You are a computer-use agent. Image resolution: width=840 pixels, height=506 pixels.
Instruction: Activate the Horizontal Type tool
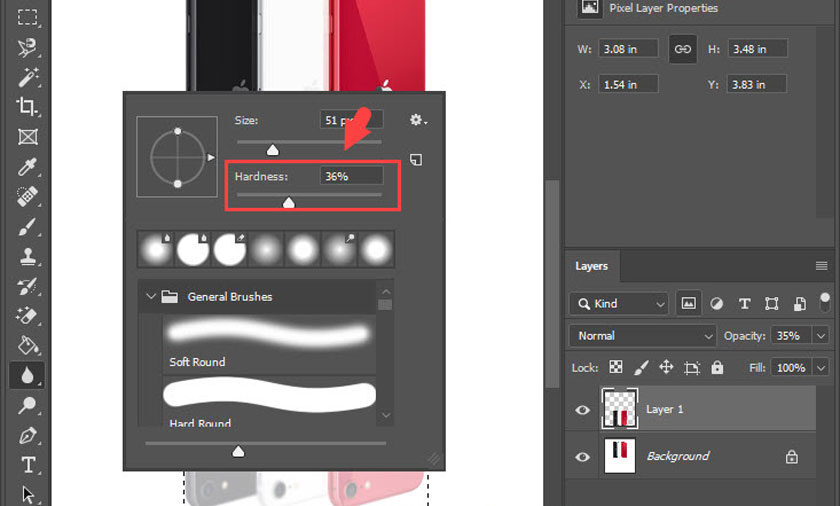(28, 465)
